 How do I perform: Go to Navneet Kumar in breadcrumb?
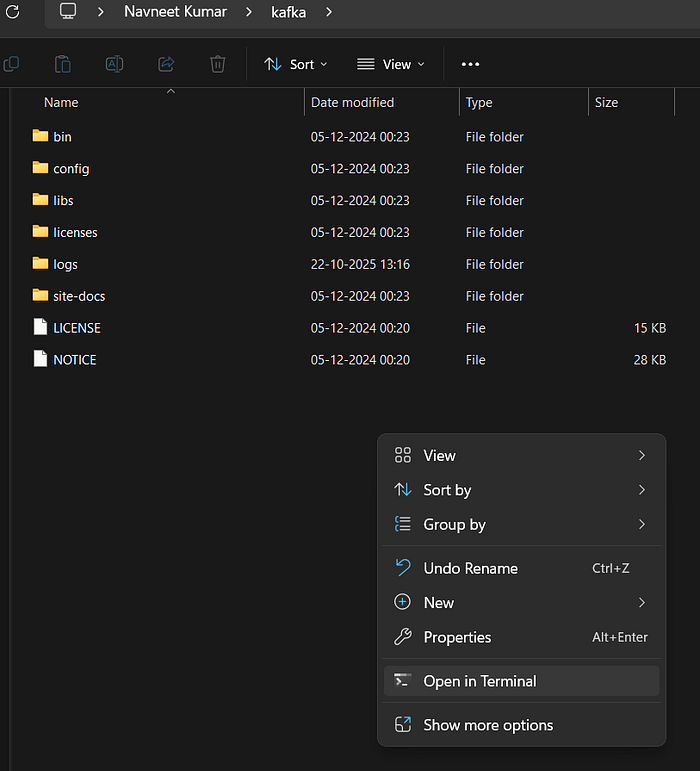pyautogui.click(x=175, y=11)
